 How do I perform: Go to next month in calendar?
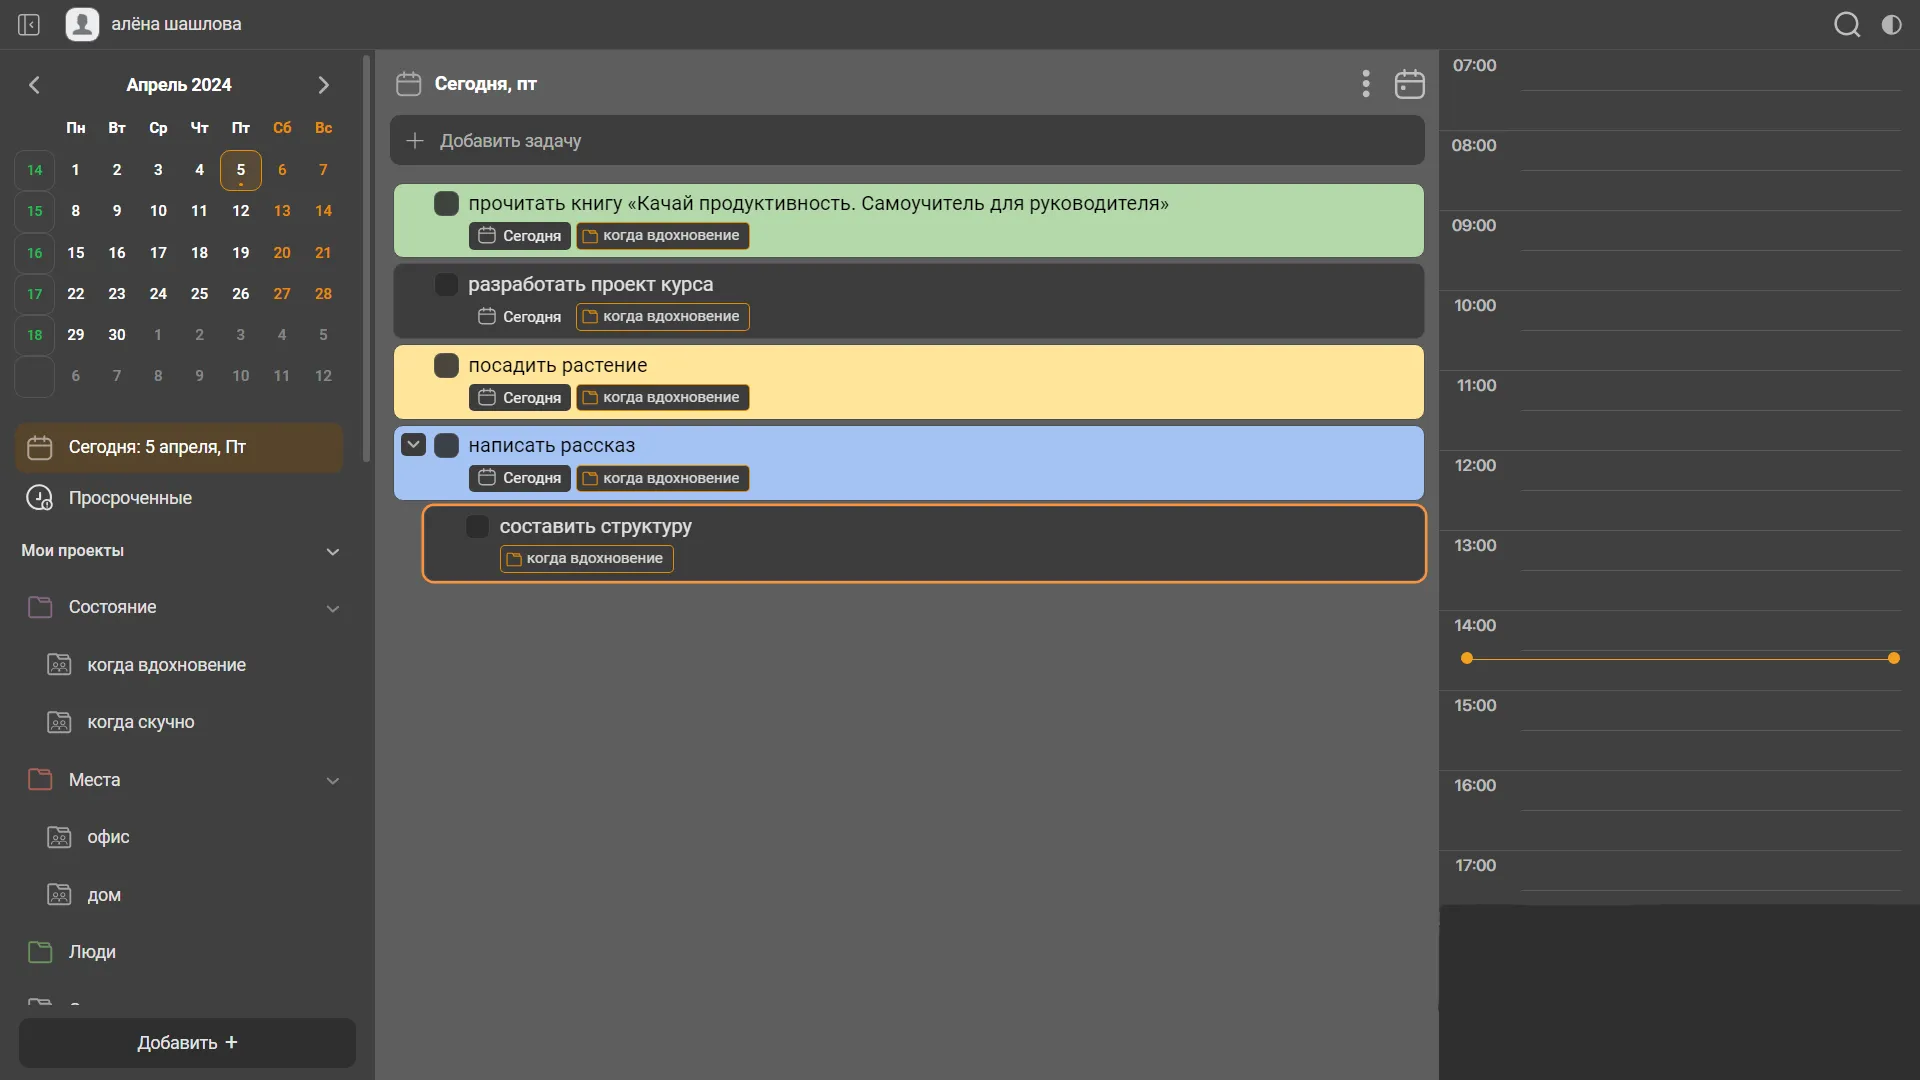(x=323, y=85)
